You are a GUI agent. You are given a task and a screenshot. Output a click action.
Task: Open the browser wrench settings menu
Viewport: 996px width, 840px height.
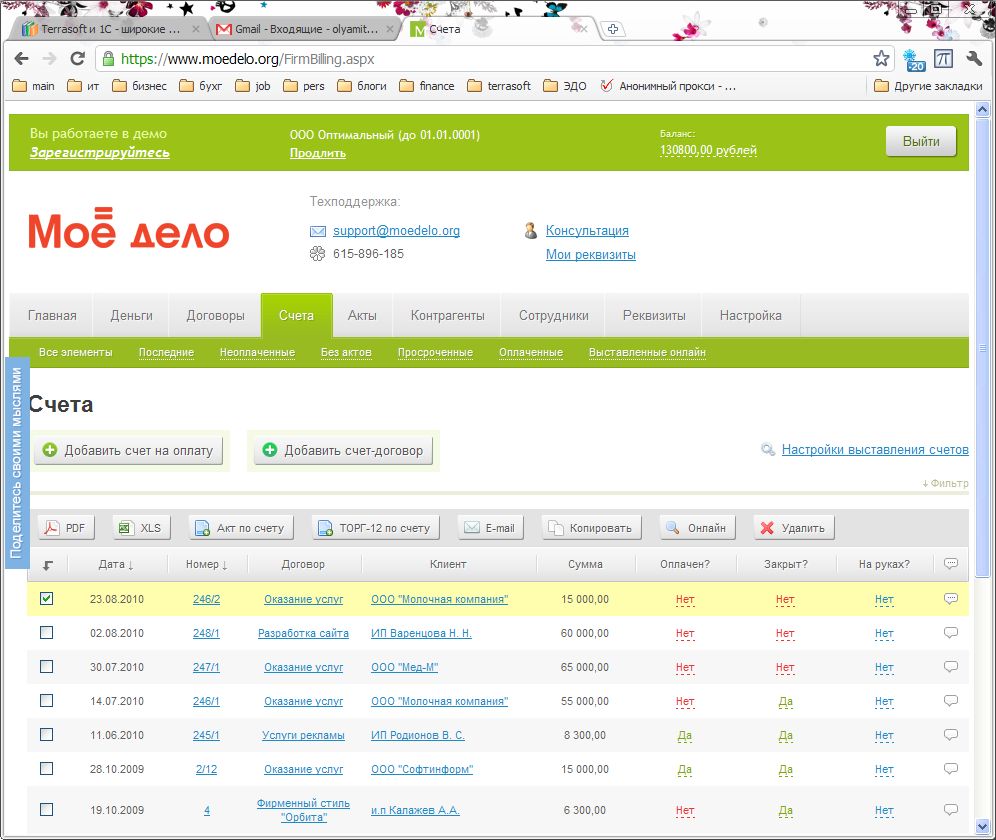coord(974,59)
